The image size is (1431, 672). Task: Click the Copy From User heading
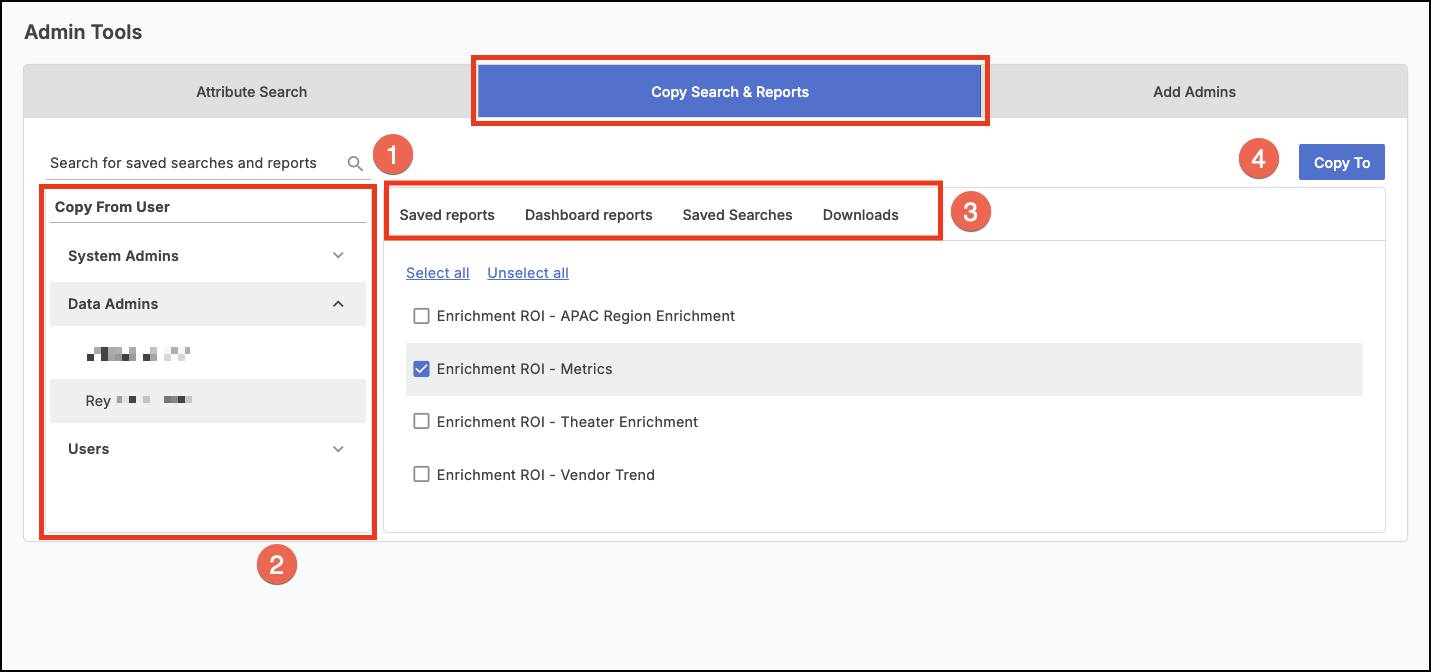click(112, 207)
